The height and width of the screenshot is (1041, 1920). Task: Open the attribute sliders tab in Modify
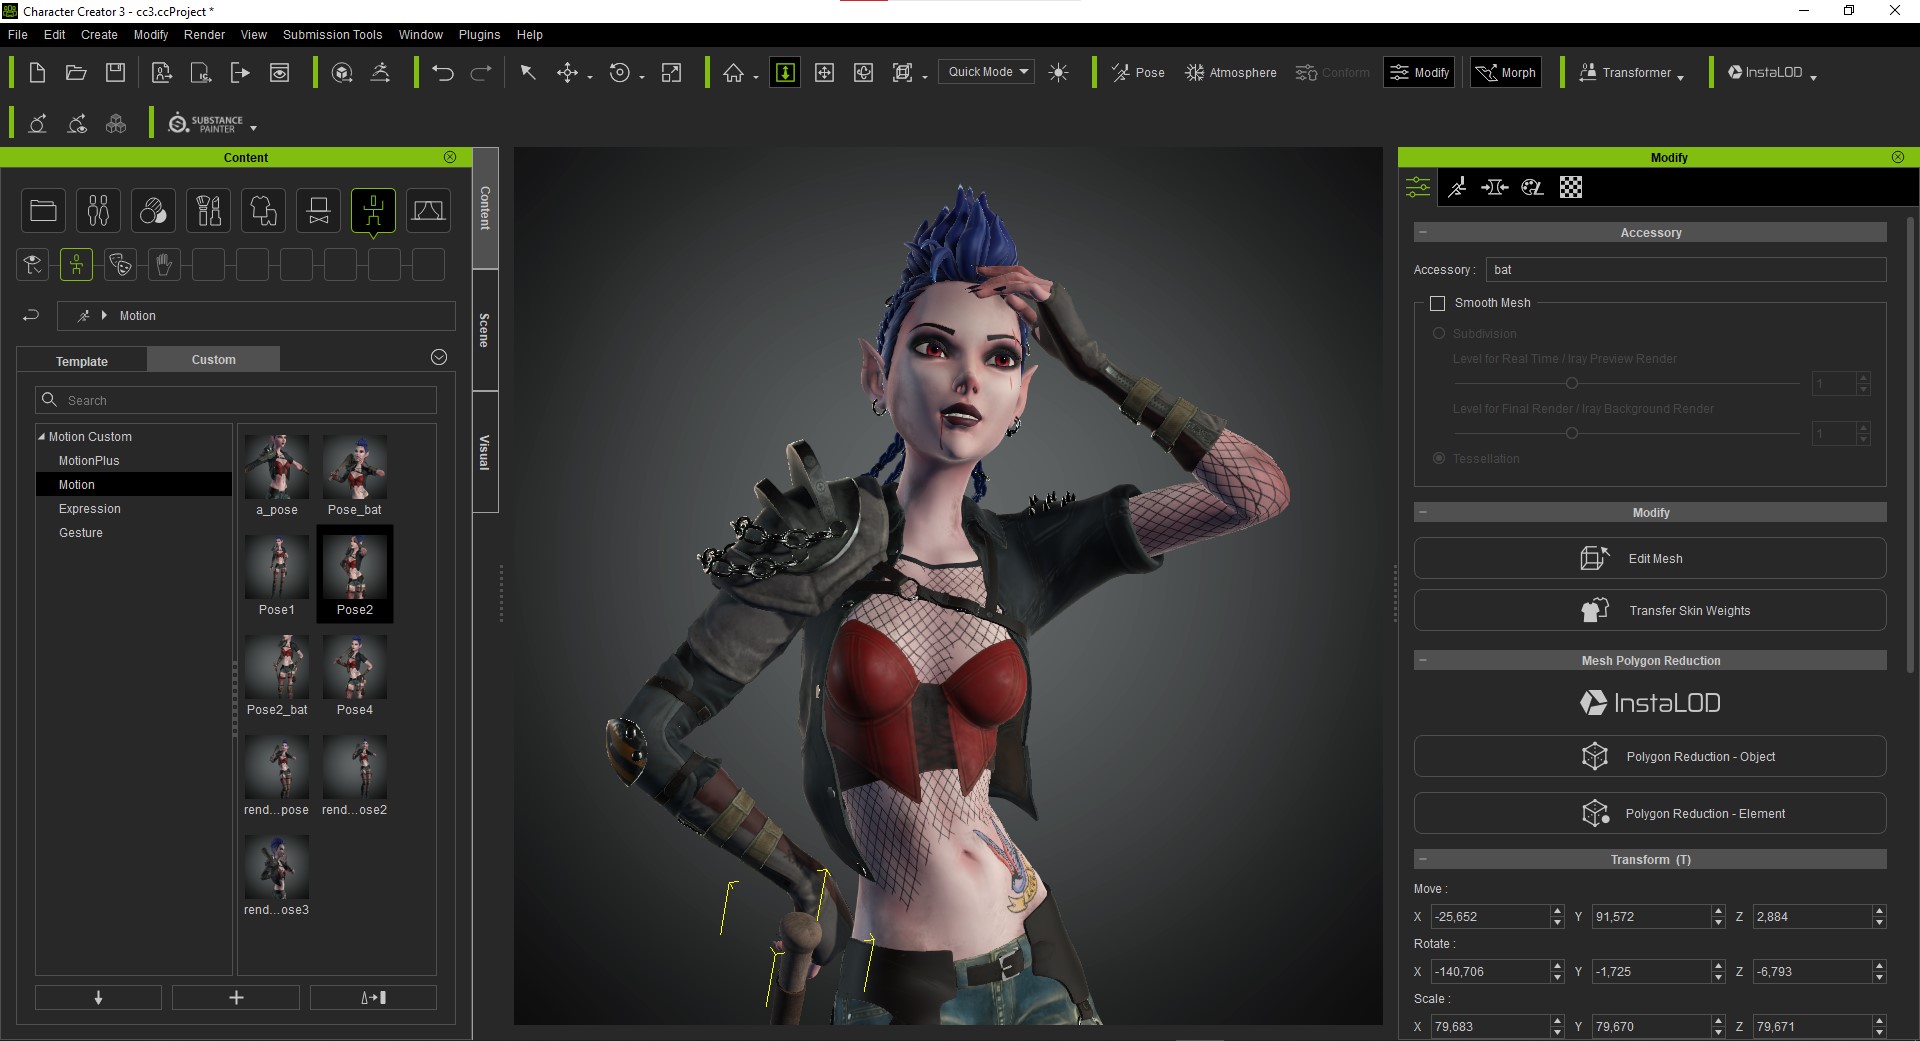pos(1418,187)
